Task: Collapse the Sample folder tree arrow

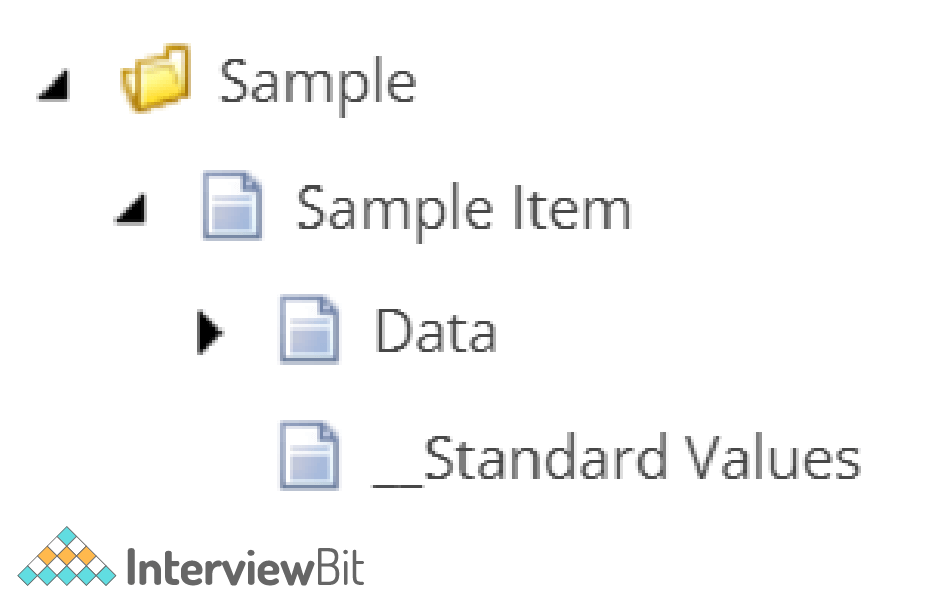Action: point(55,85)
